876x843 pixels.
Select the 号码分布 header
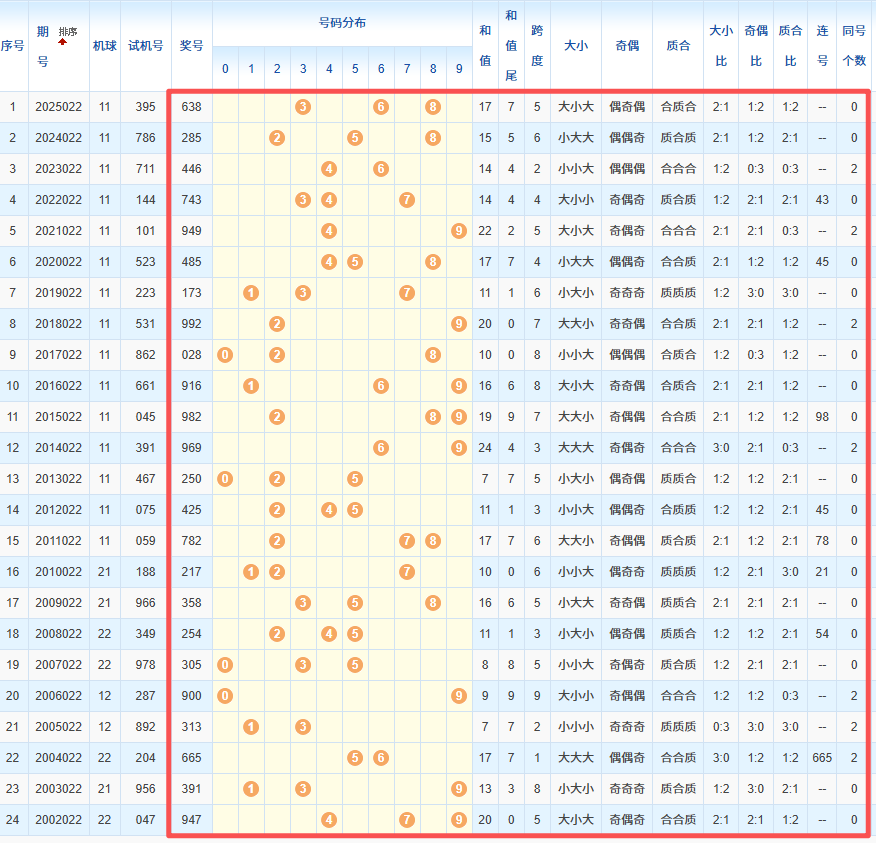pos(341,22)
